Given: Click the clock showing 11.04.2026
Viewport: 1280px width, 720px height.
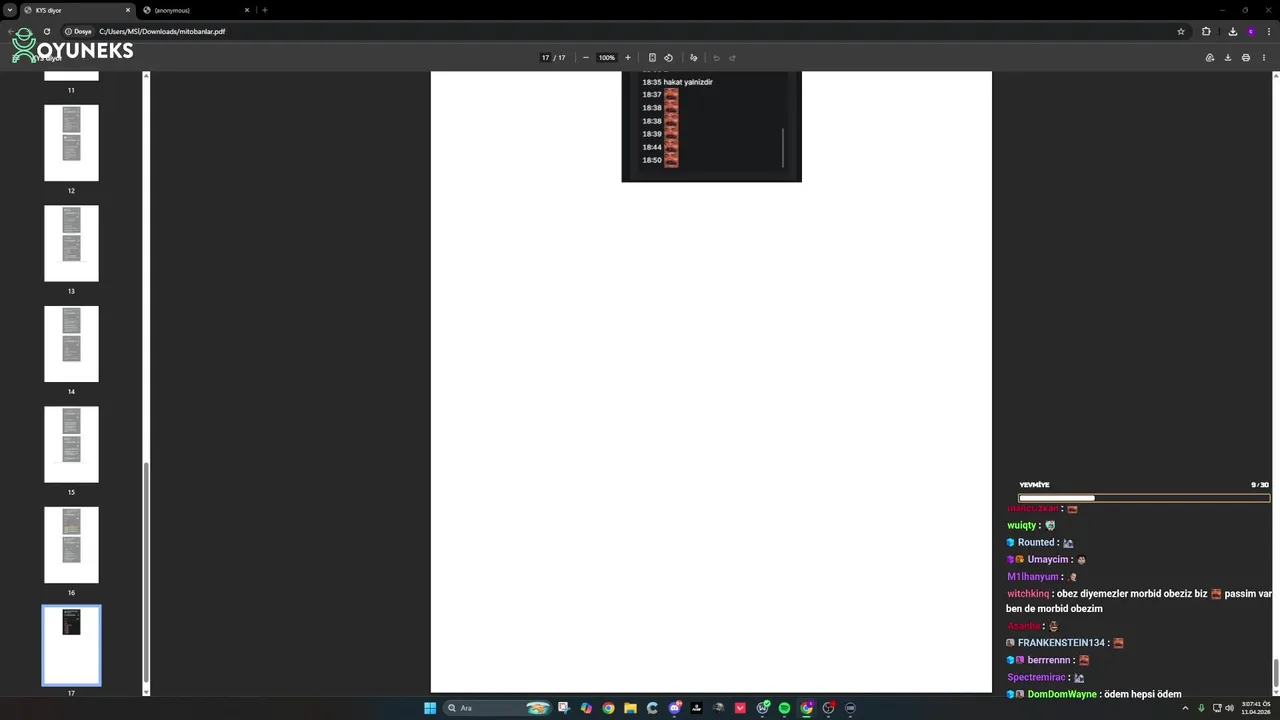Looking at the screenshot, I should [1255, 708].
